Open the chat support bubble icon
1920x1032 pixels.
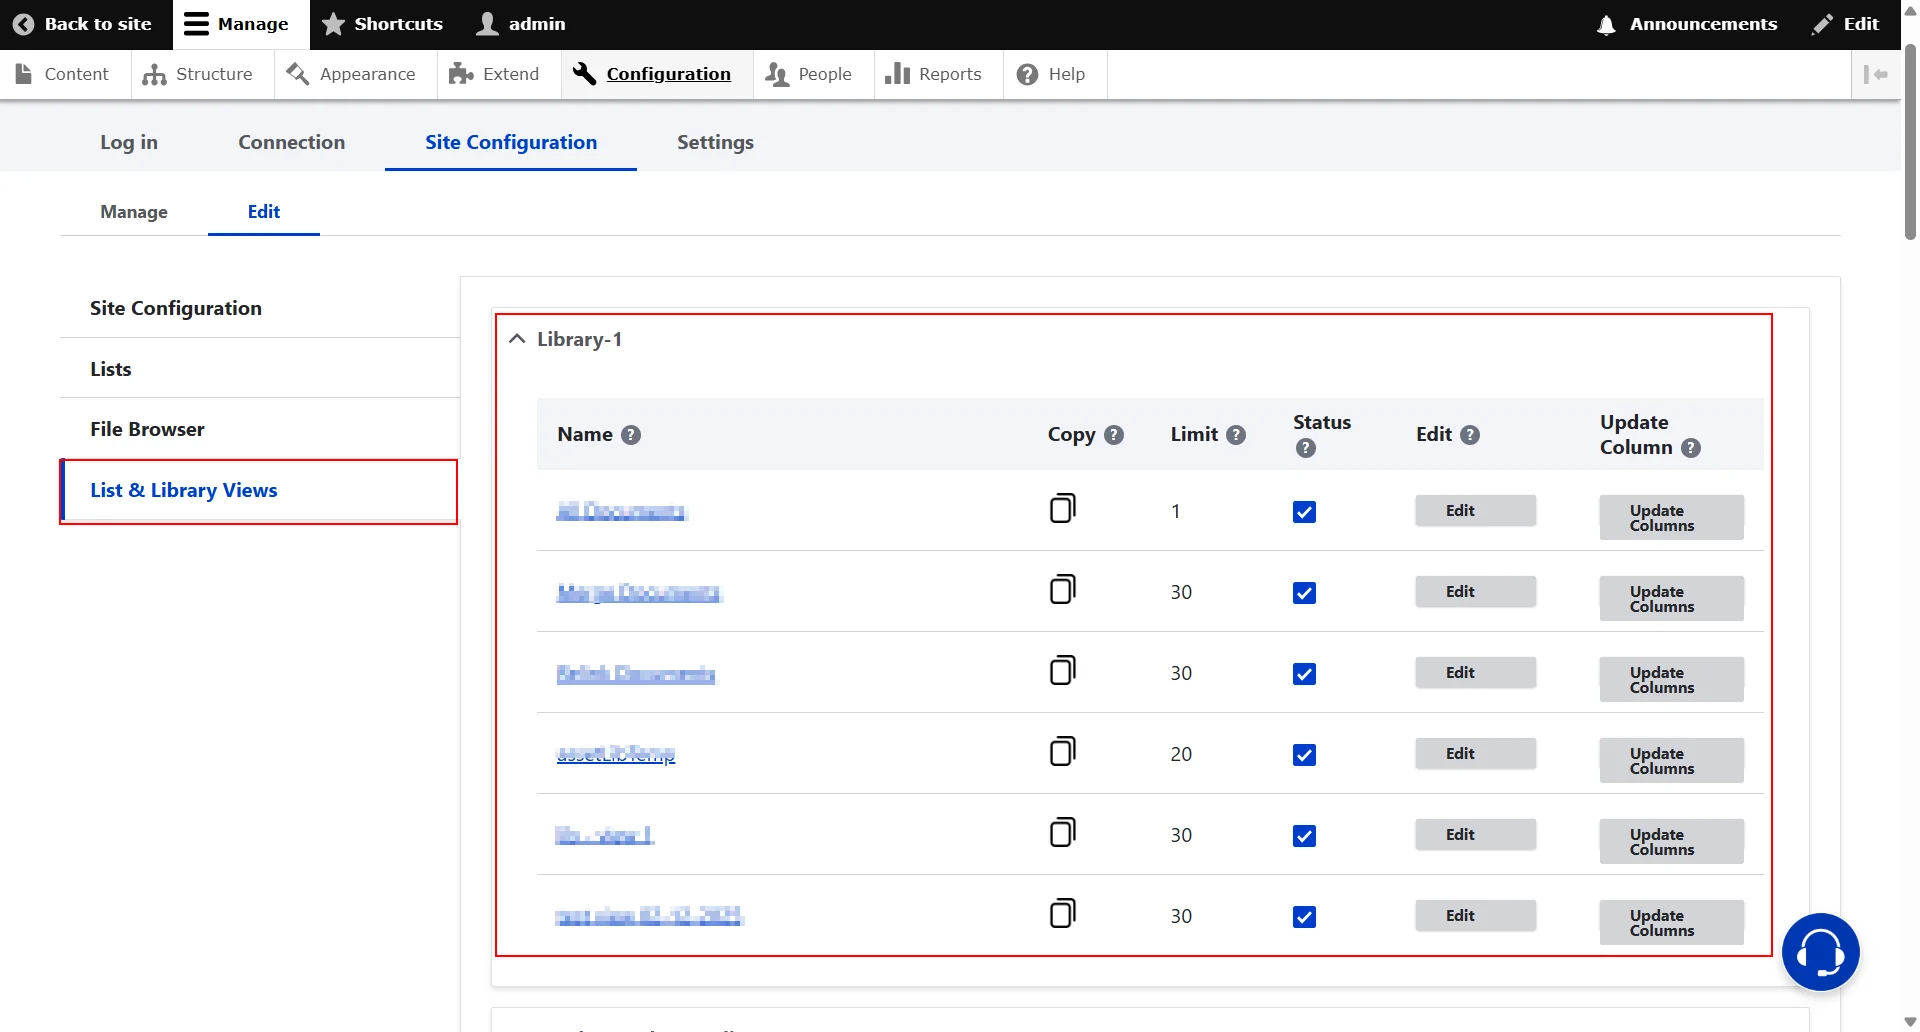click(x=1821, y=951)
